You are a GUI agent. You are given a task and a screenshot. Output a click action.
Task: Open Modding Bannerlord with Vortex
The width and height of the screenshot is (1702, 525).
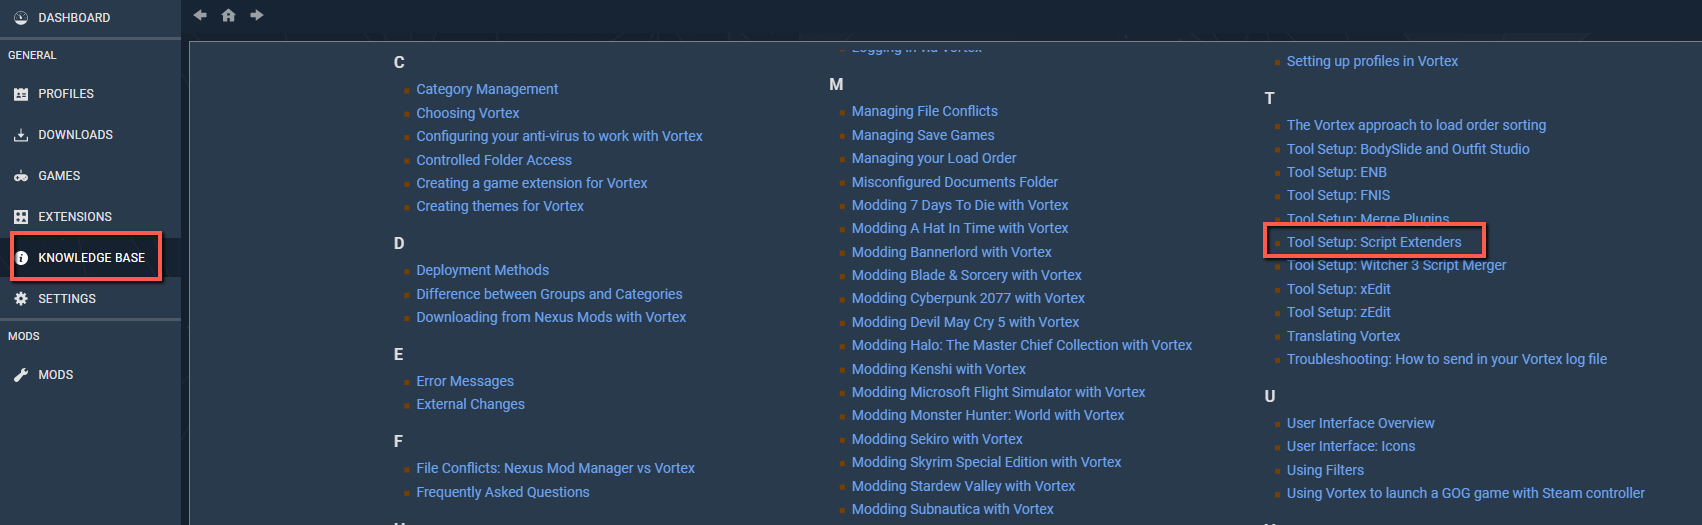952,252
